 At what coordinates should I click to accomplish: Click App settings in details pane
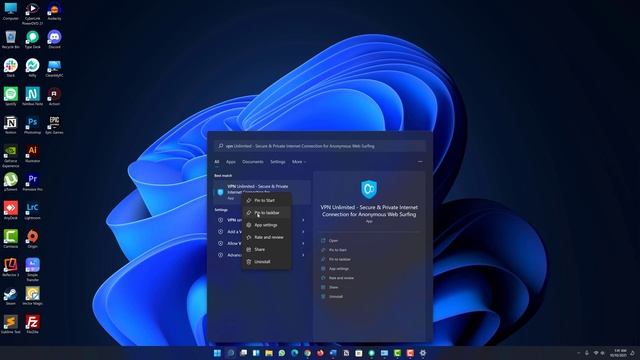click(339, 269)
